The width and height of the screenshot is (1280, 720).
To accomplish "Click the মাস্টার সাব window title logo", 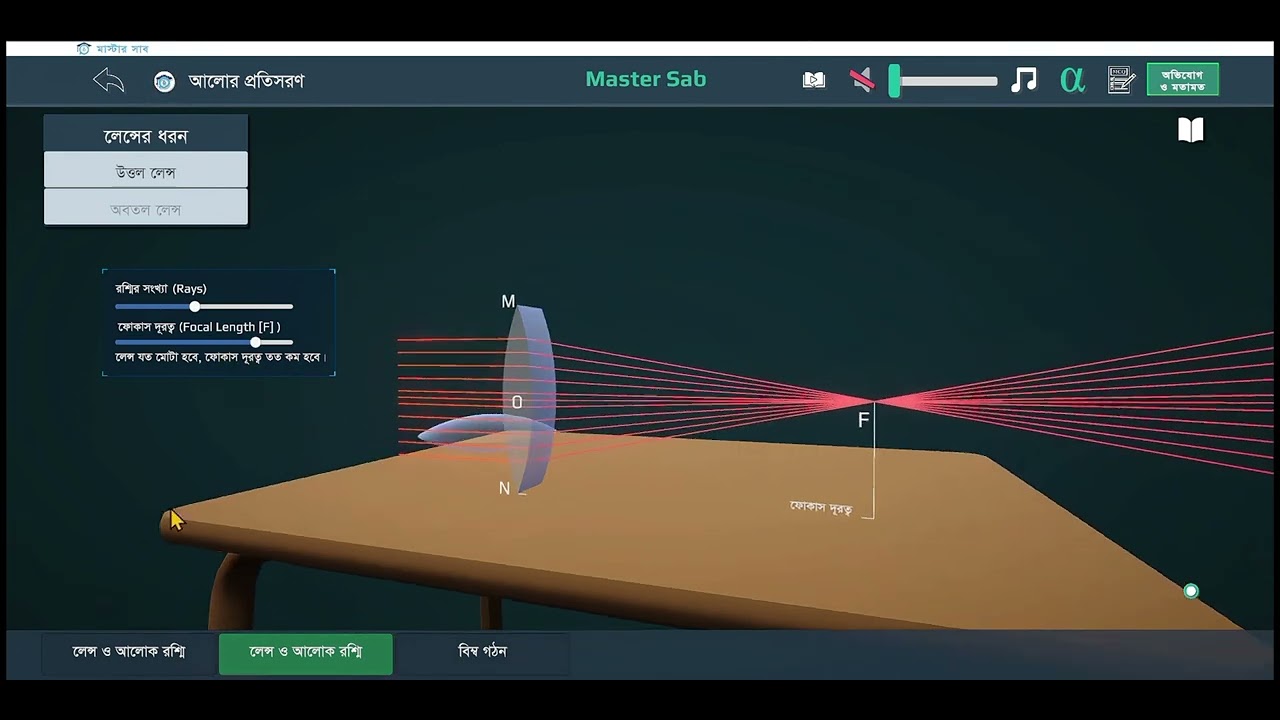I will [x=84, y=48].
